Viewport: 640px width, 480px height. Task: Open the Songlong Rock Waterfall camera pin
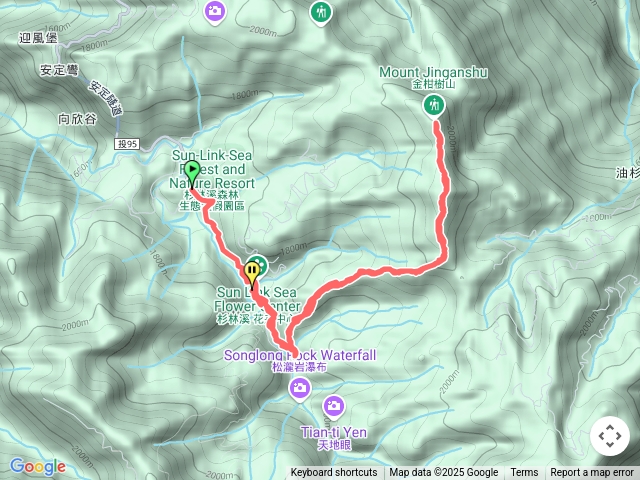coord(300,389)
